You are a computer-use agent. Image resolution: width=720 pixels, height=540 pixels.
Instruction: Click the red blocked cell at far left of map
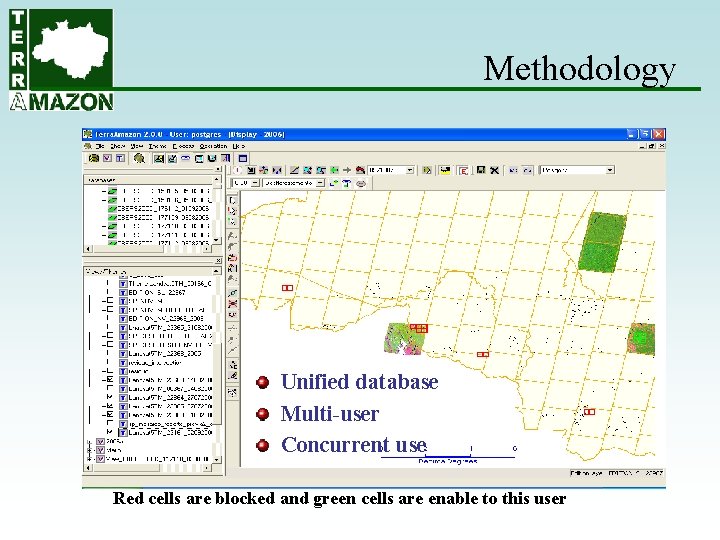click(287, 288)
